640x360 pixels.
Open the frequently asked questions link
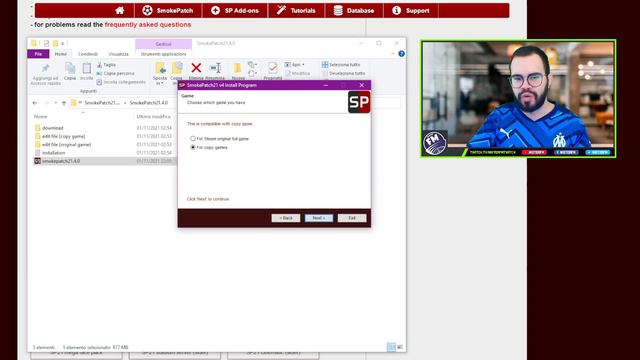(x=148, y=24)
